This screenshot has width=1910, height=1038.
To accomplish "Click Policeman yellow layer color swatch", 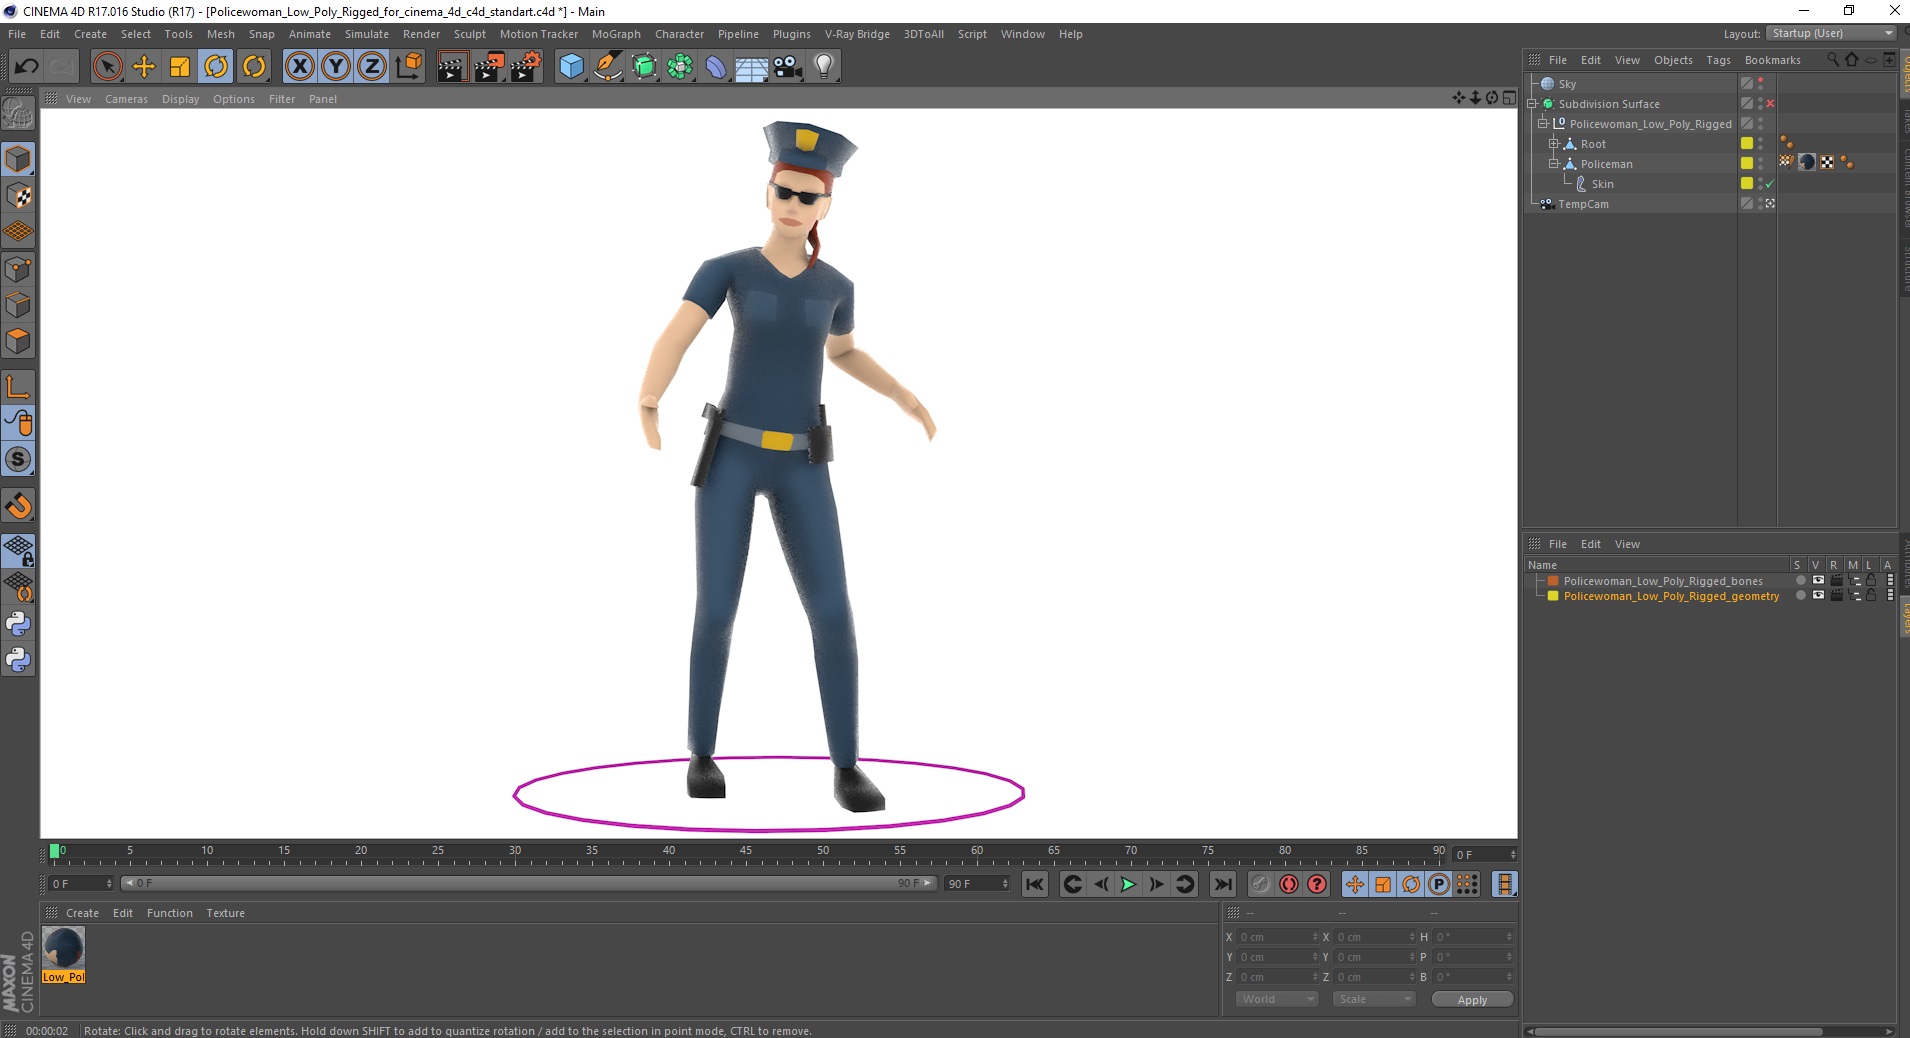I will [x=1747, y=164].
